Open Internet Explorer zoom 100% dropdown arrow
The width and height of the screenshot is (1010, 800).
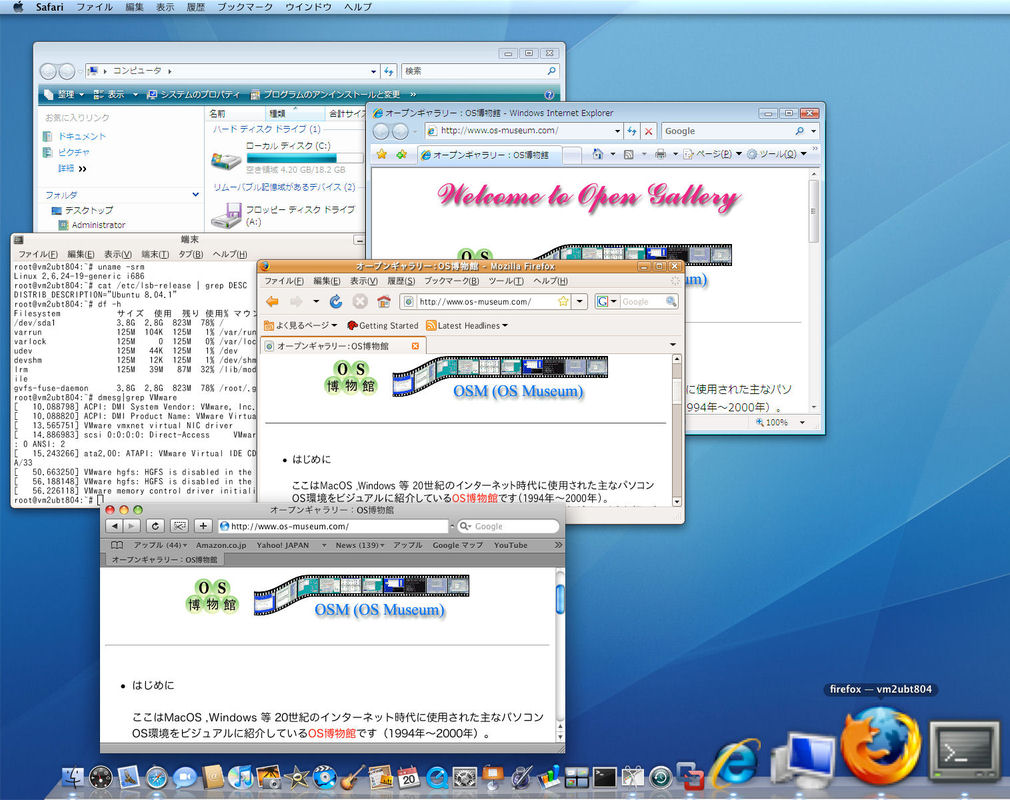tap(802, 423)
